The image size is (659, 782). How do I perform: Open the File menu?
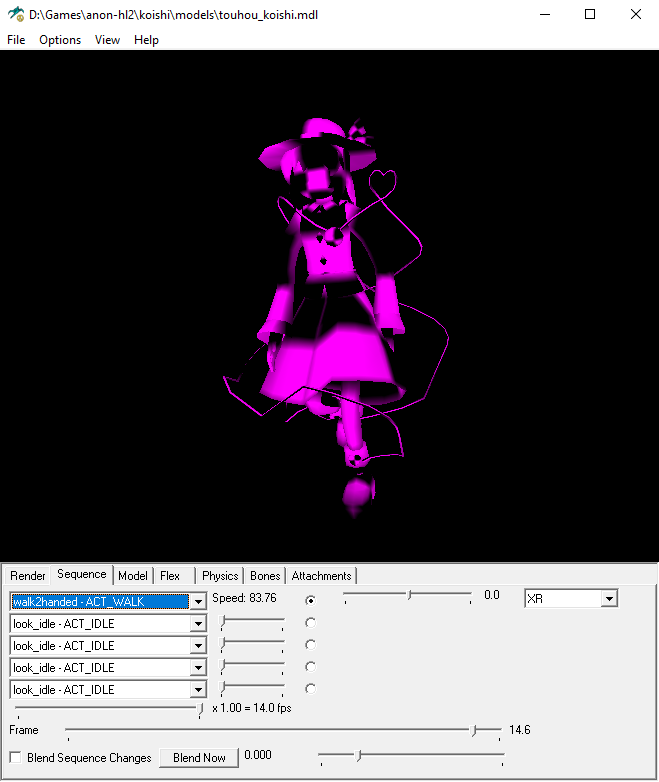pyautogui.click(x=16, y=40)
